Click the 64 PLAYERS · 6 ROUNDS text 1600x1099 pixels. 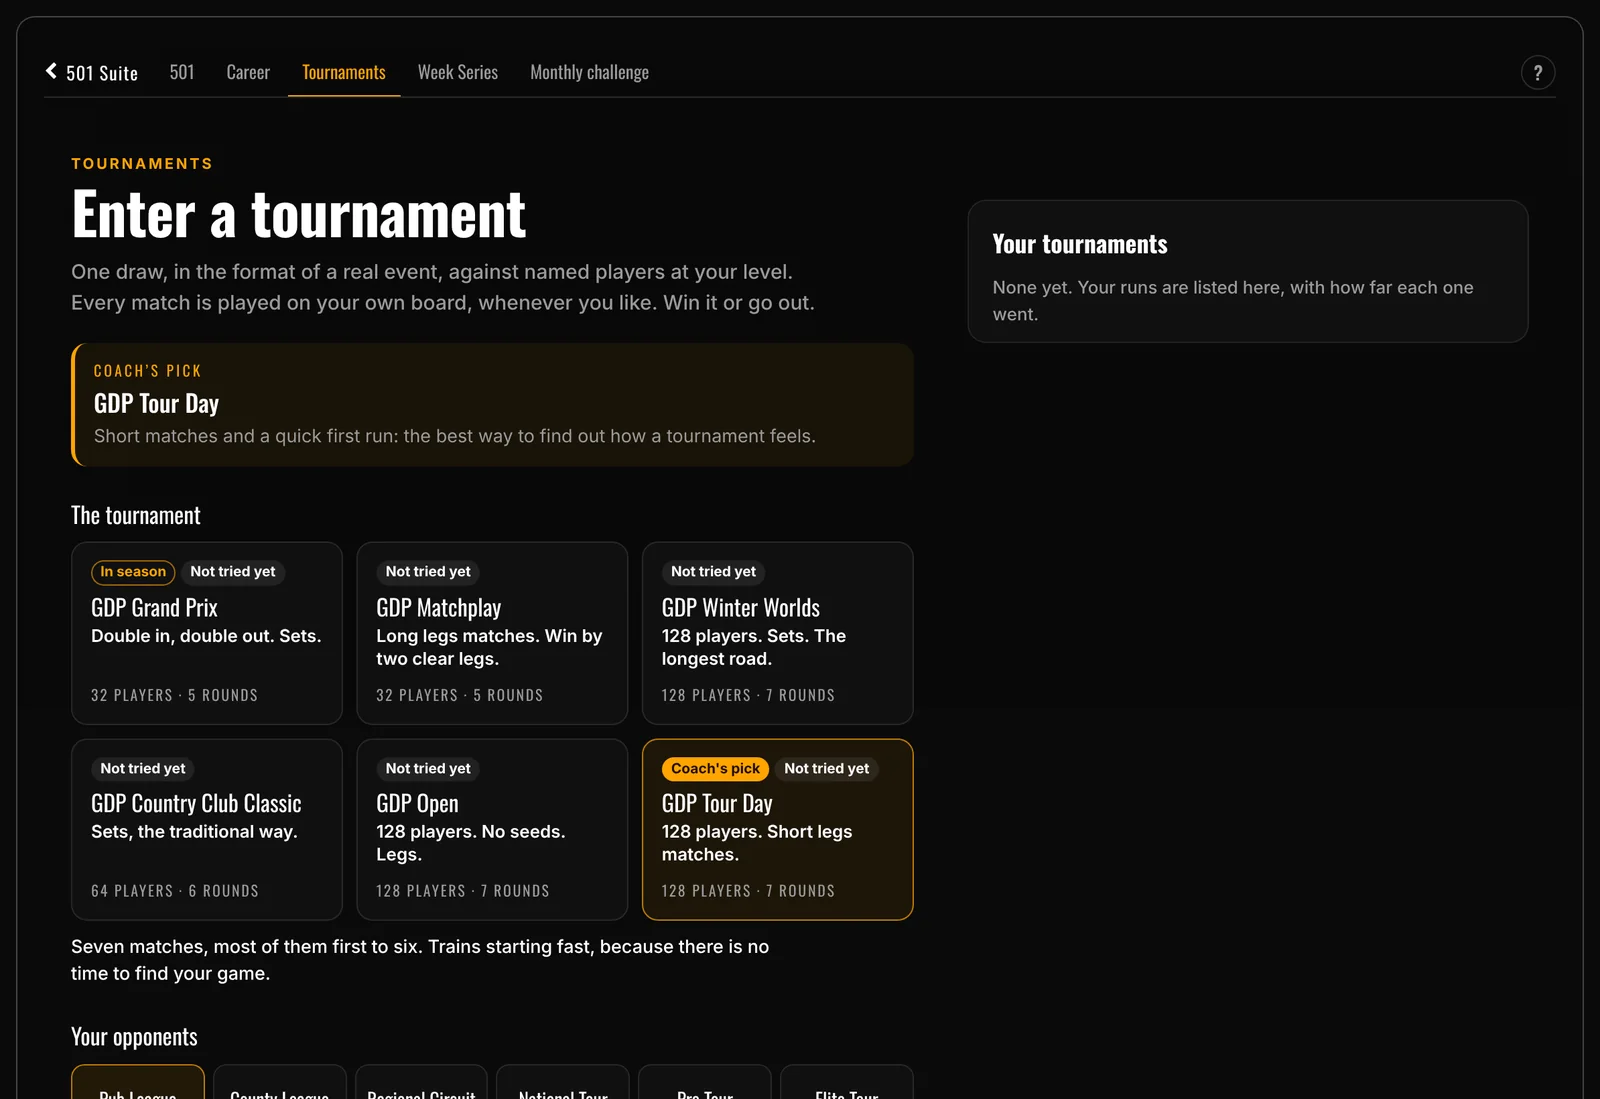point(175,891)
